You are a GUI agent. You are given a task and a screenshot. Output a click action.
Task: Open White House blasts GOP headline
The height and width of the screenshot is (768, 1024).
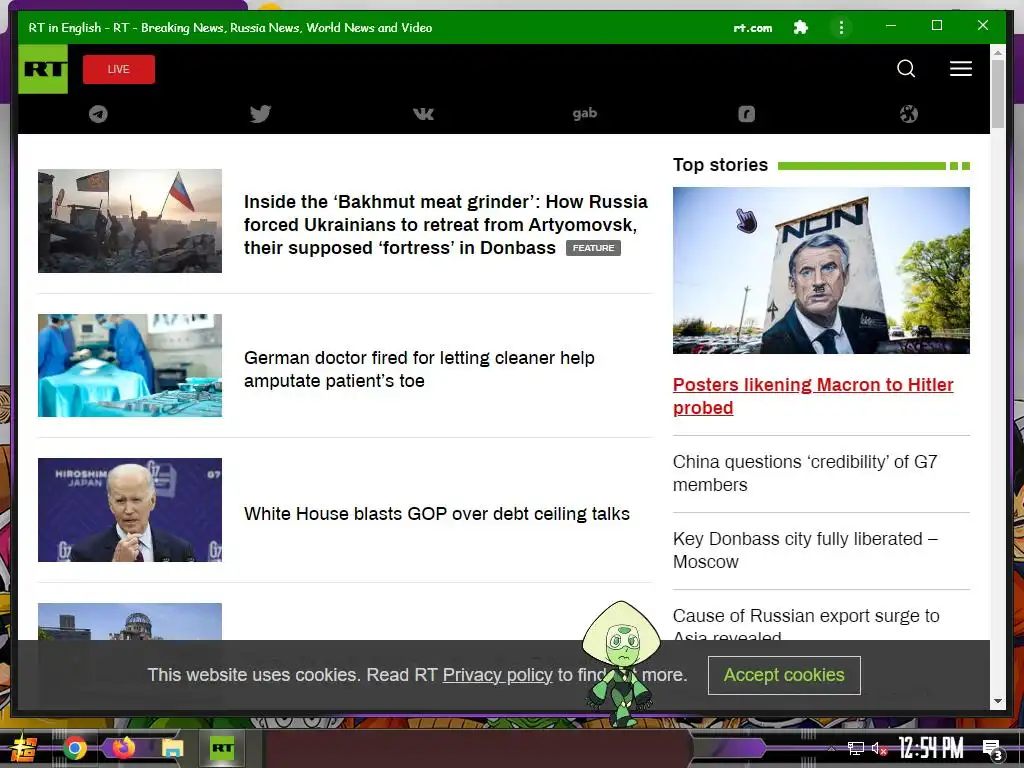pyautogui.click(x=437, y=514)
